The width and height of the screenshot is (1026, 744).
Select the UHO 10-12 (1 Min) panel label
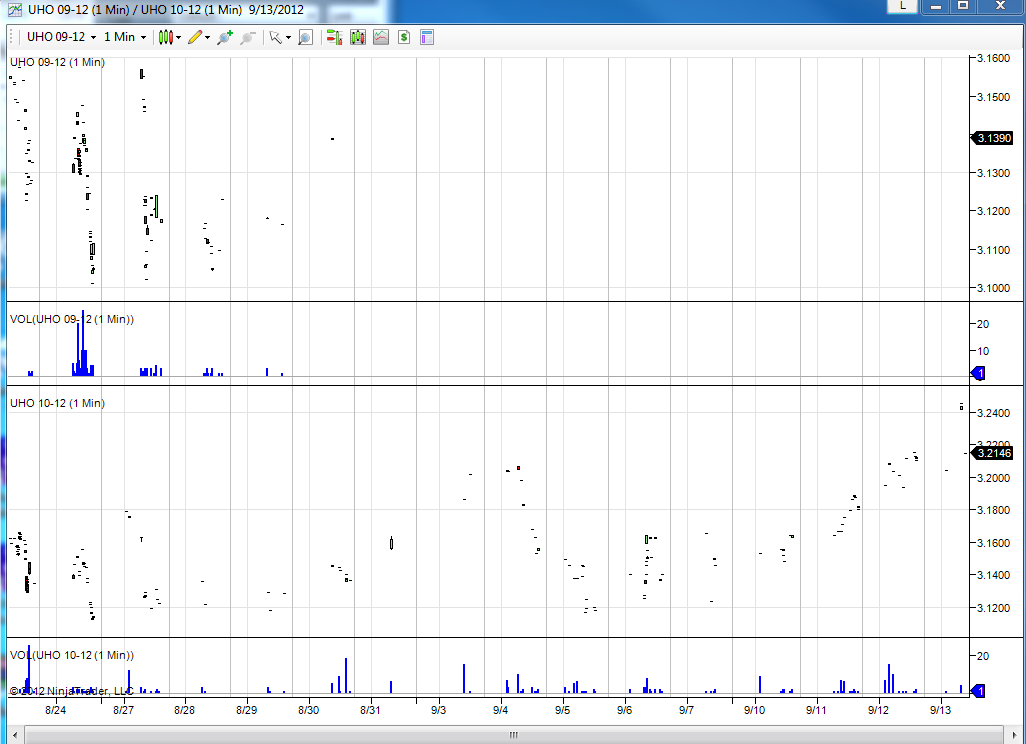pos(58,403)
